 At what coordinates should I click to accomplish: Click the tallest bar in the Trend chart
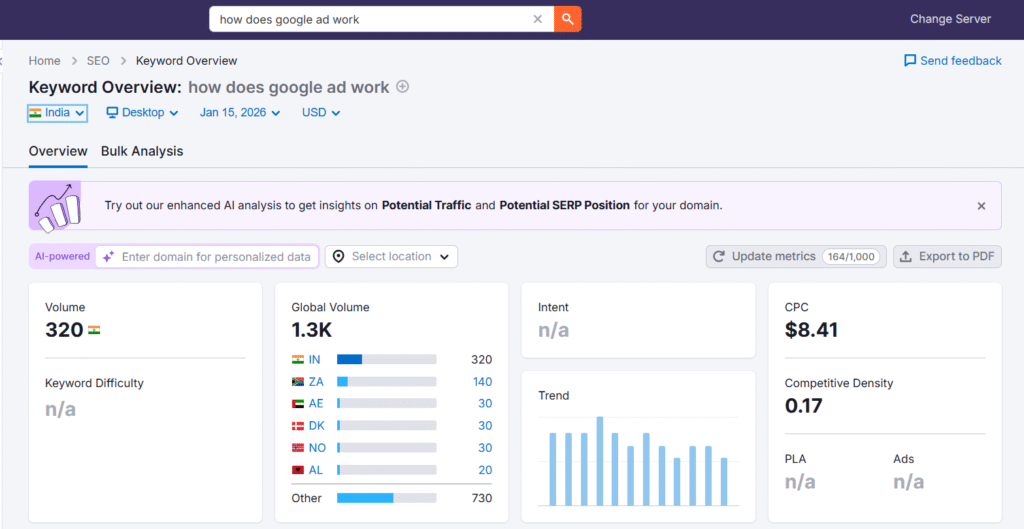(x=600, y=461)
